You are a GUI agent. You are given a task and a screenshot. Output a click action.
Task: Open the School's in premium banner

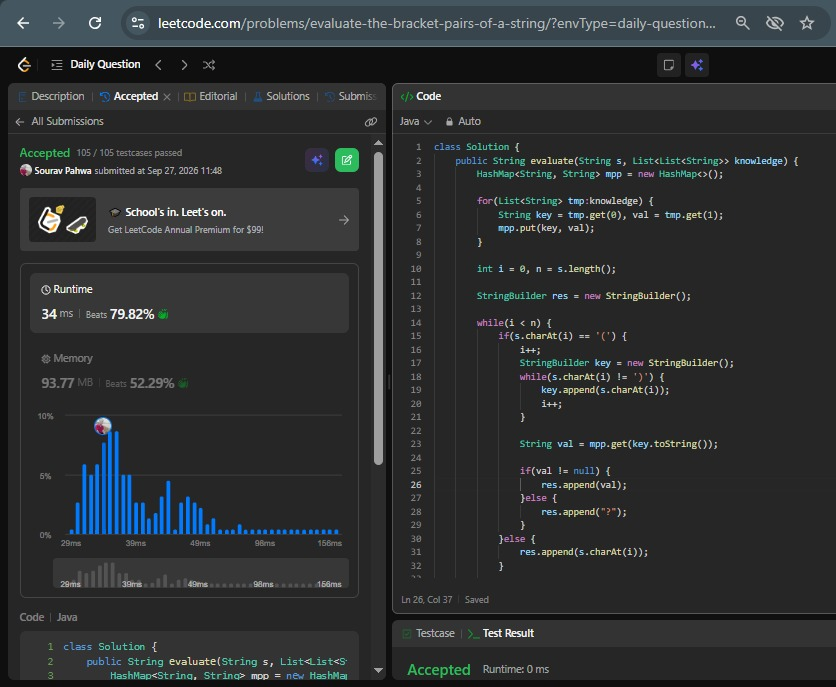coord(189,220)
